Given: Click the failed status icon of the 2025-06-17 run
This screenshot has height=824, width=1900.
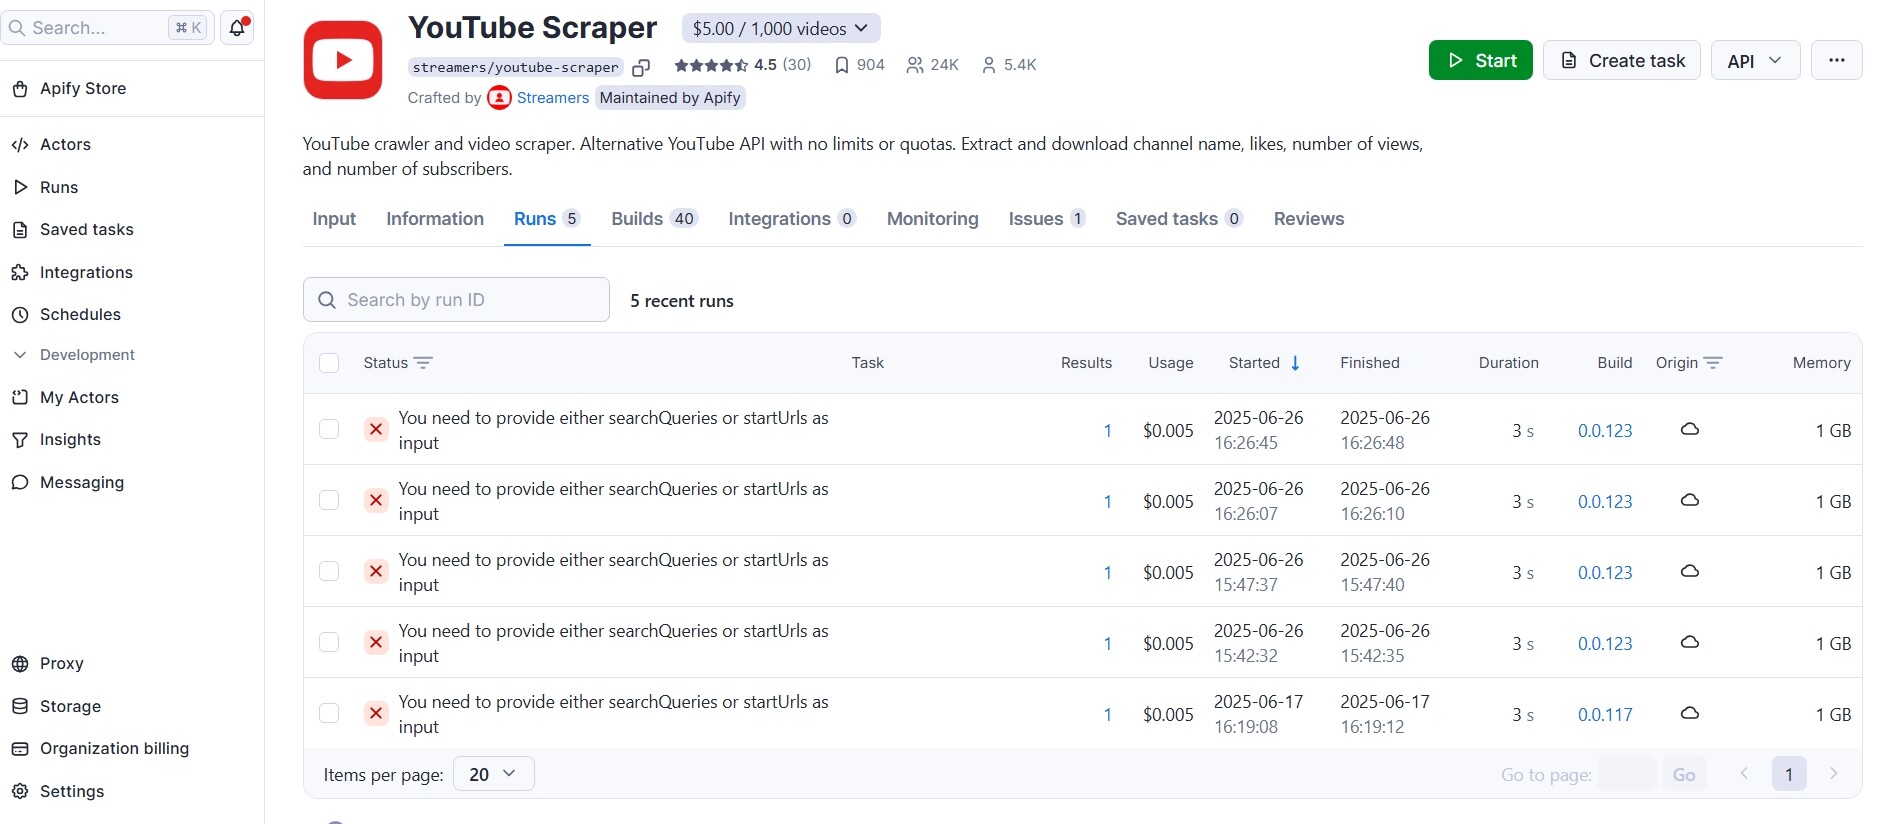Looking at the screenshot, I should point(376,713).
